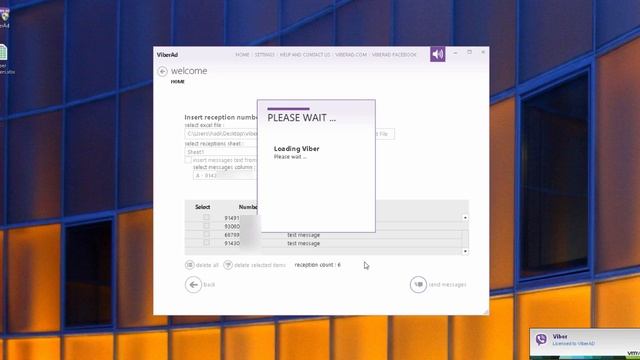Image resolution: width=640 pixels, height=360 pixels.
Task: Click the Loading Viber text
Action: click(297, 149)
